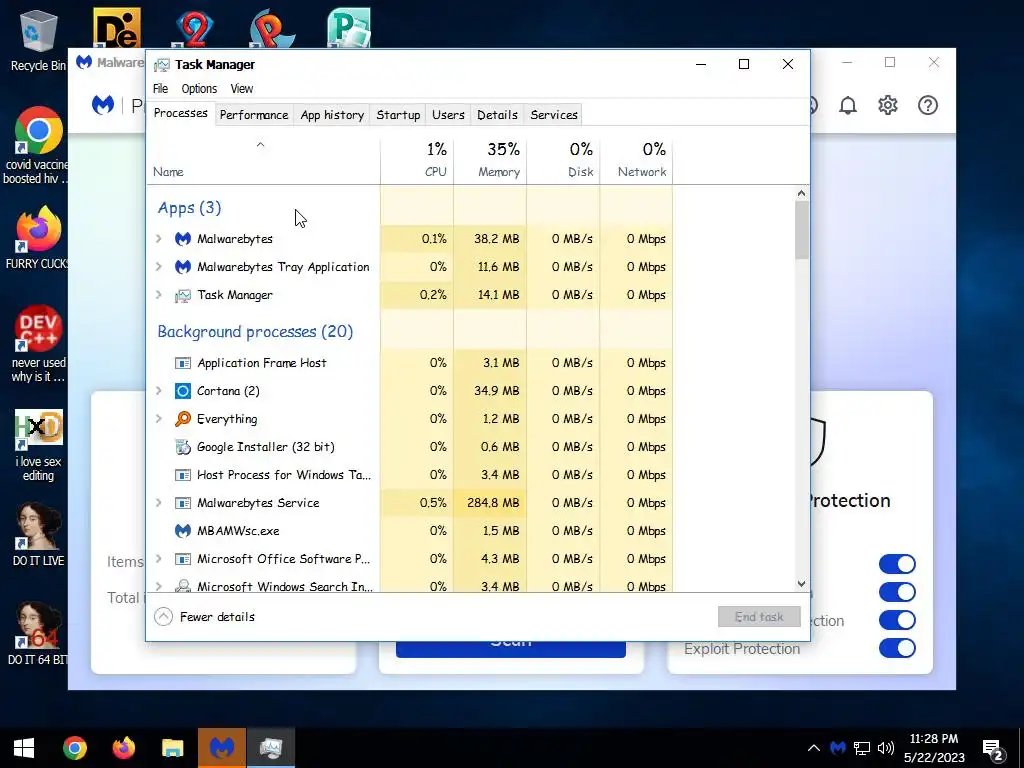Expand the Malwarebytes Tray Application row
Viewport: 1024px width, 768px height.
pos(159,266)
